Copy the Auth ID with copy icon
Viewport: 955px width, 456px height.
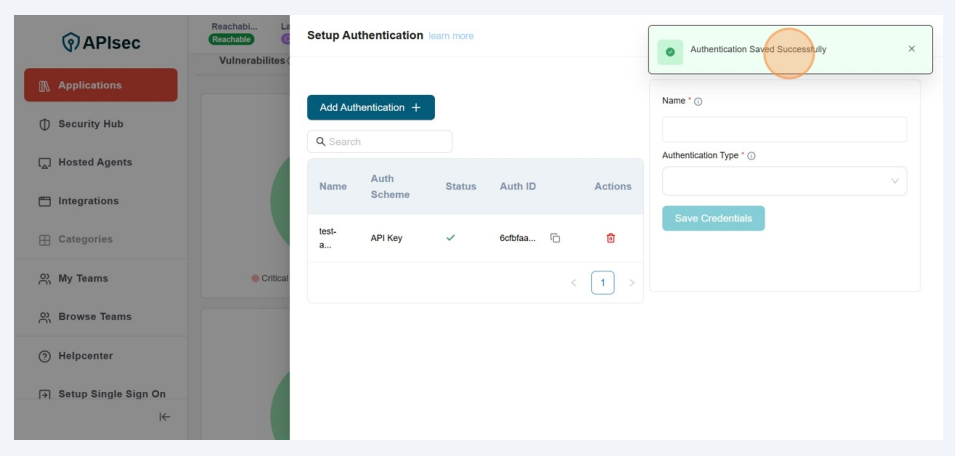[x=555, y=238]
